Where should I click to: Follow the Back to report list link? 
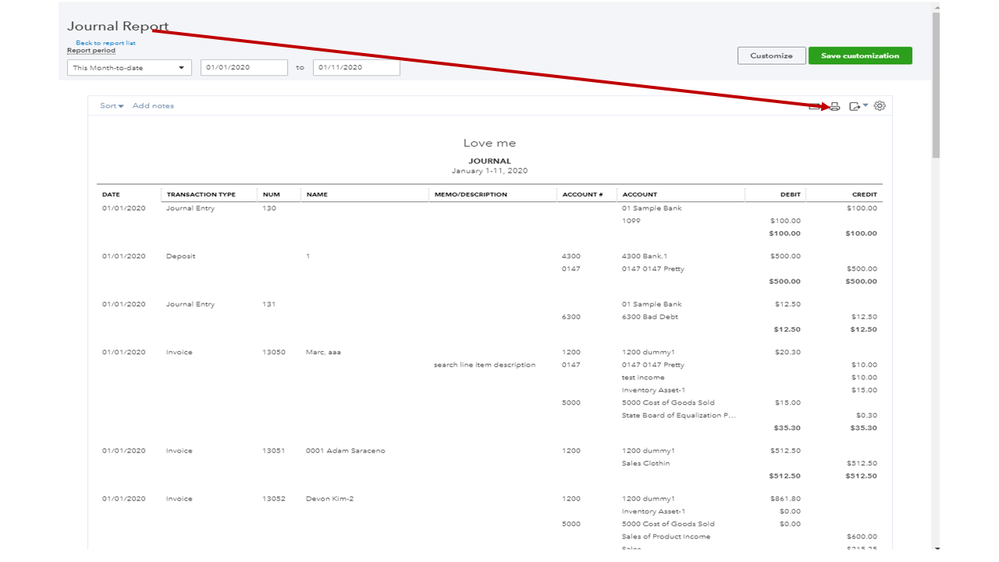pos(106,43)
